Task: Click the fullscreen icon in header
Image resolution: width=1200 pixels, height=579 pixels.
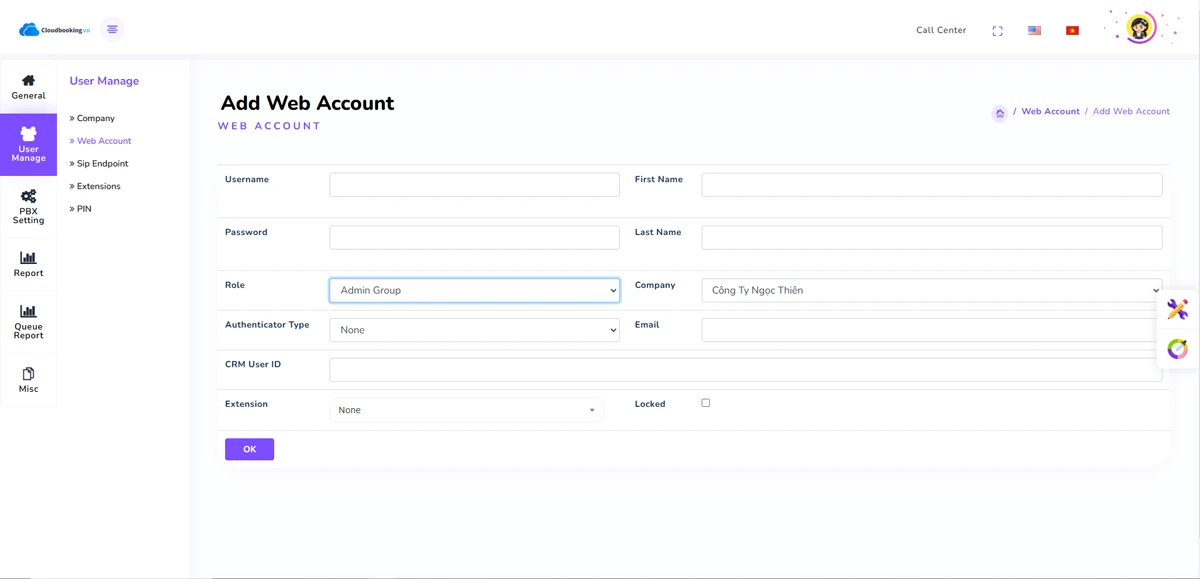Action: point(997,31)
